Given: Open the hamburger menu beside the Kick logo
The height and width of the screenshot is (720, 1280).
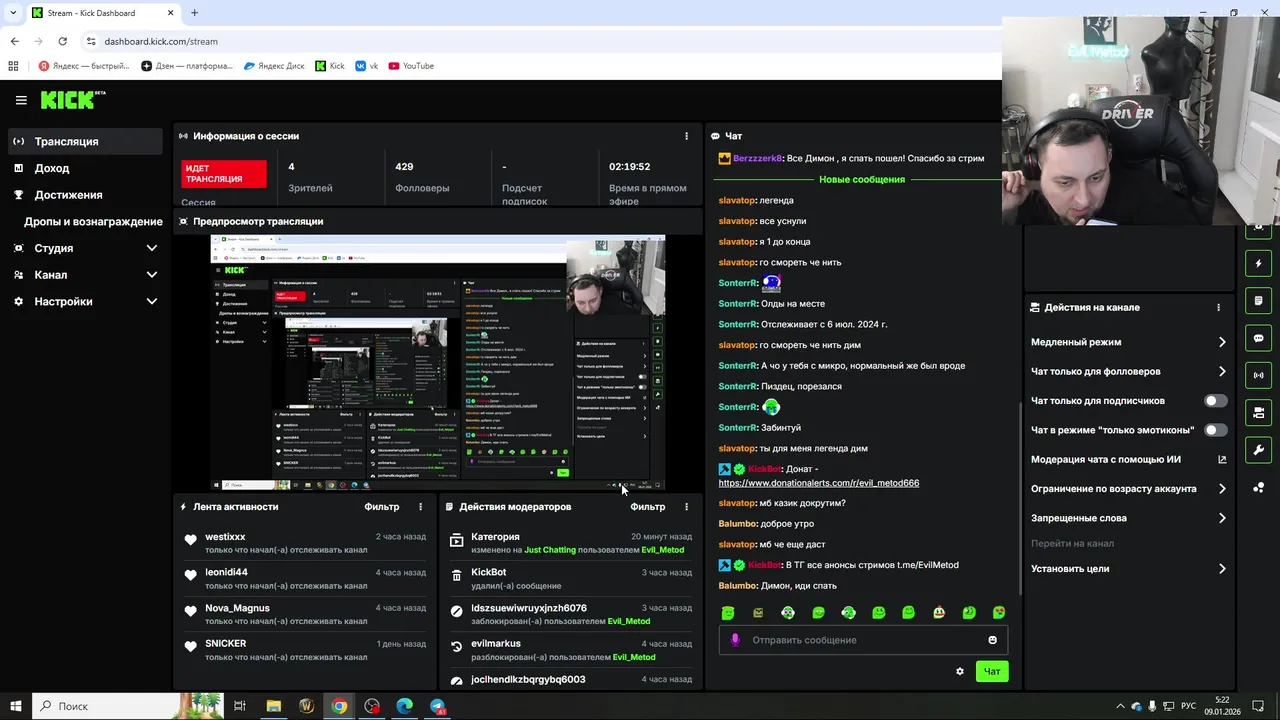Looking at the screenshot, I should pos(21,100).
